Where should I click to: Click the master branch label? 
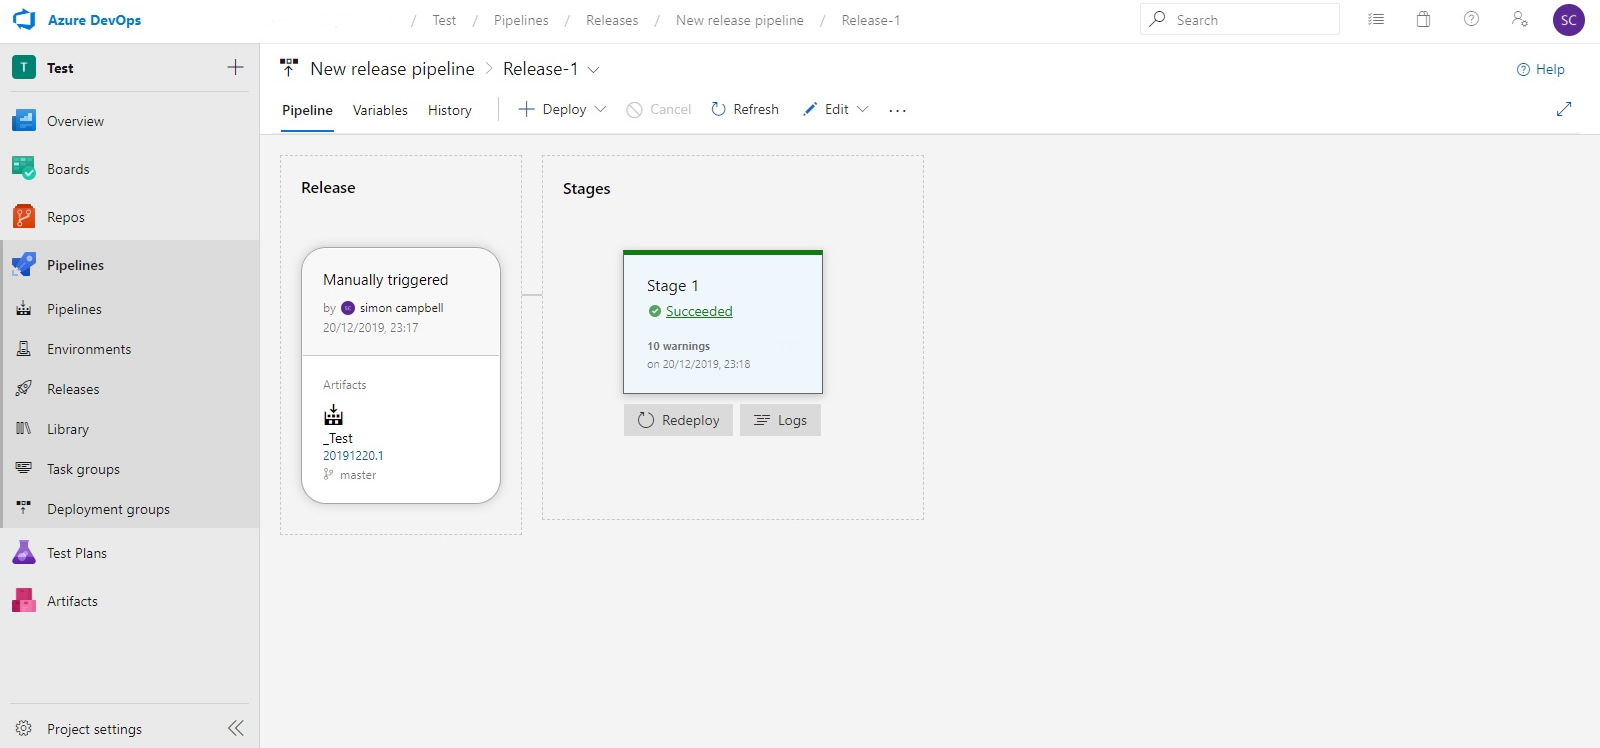tap(358, 475)
